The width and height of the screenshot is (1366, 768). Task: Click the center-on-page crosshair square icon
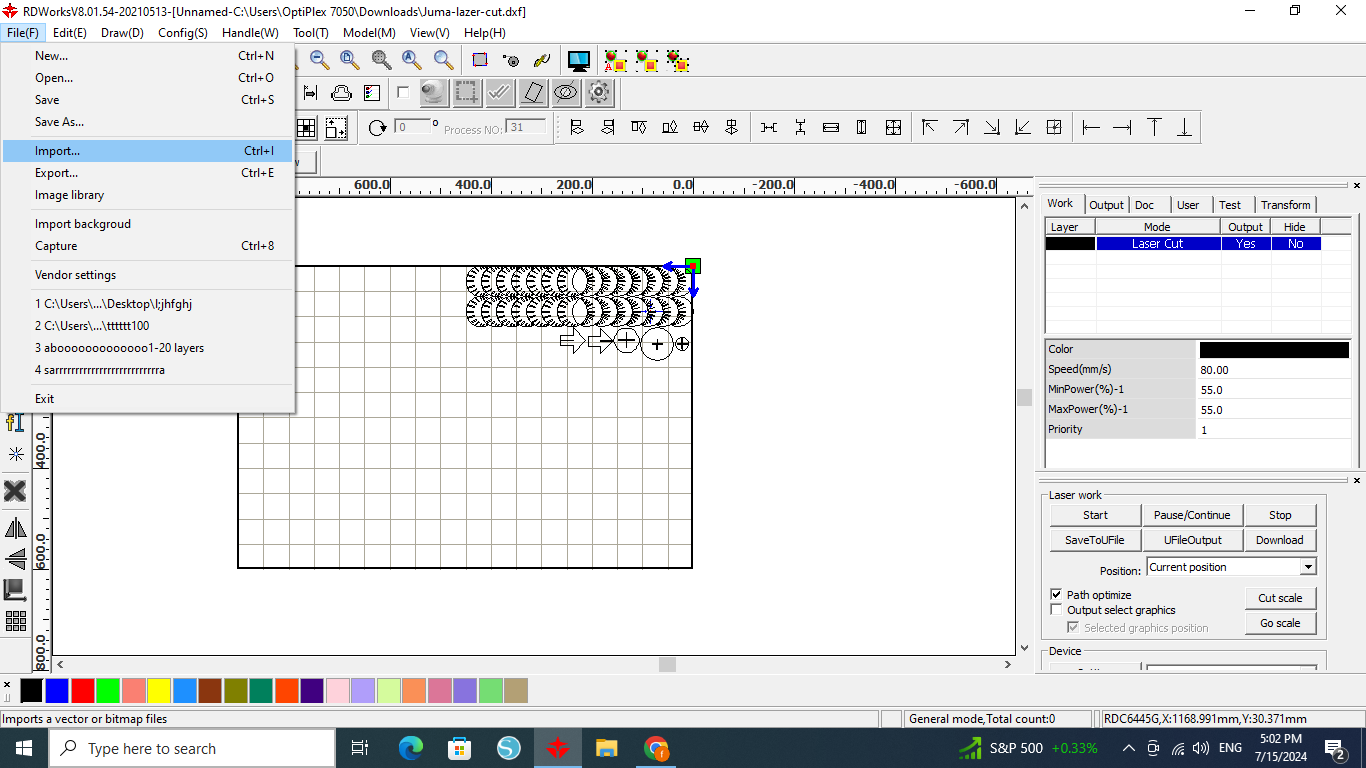(1053, 127)
